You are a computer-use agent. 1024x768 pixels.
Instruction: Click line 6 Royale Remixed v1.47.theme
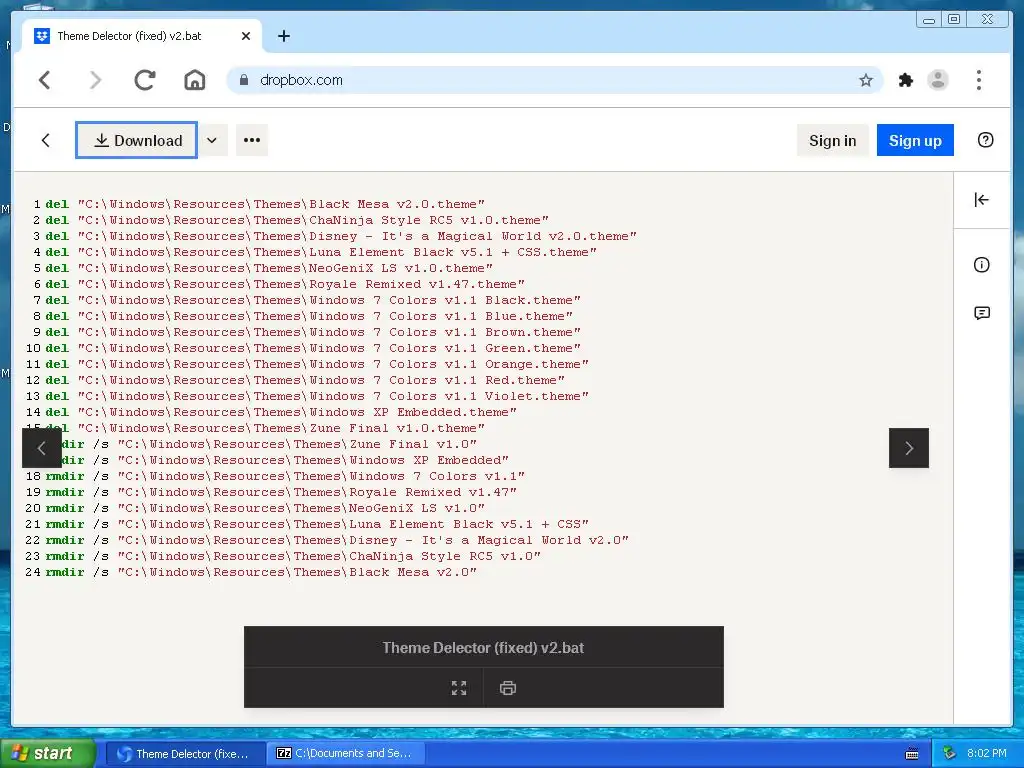tap(301, 285)
